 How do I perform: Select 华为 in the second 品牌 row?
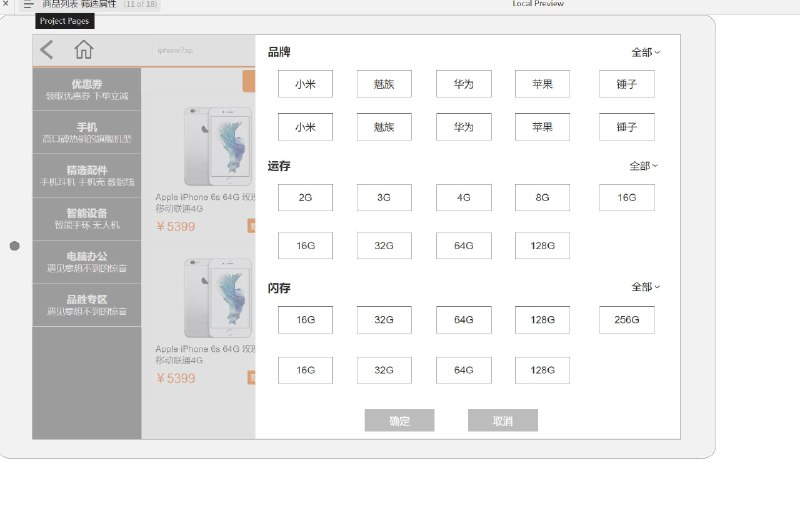[464, 127]
